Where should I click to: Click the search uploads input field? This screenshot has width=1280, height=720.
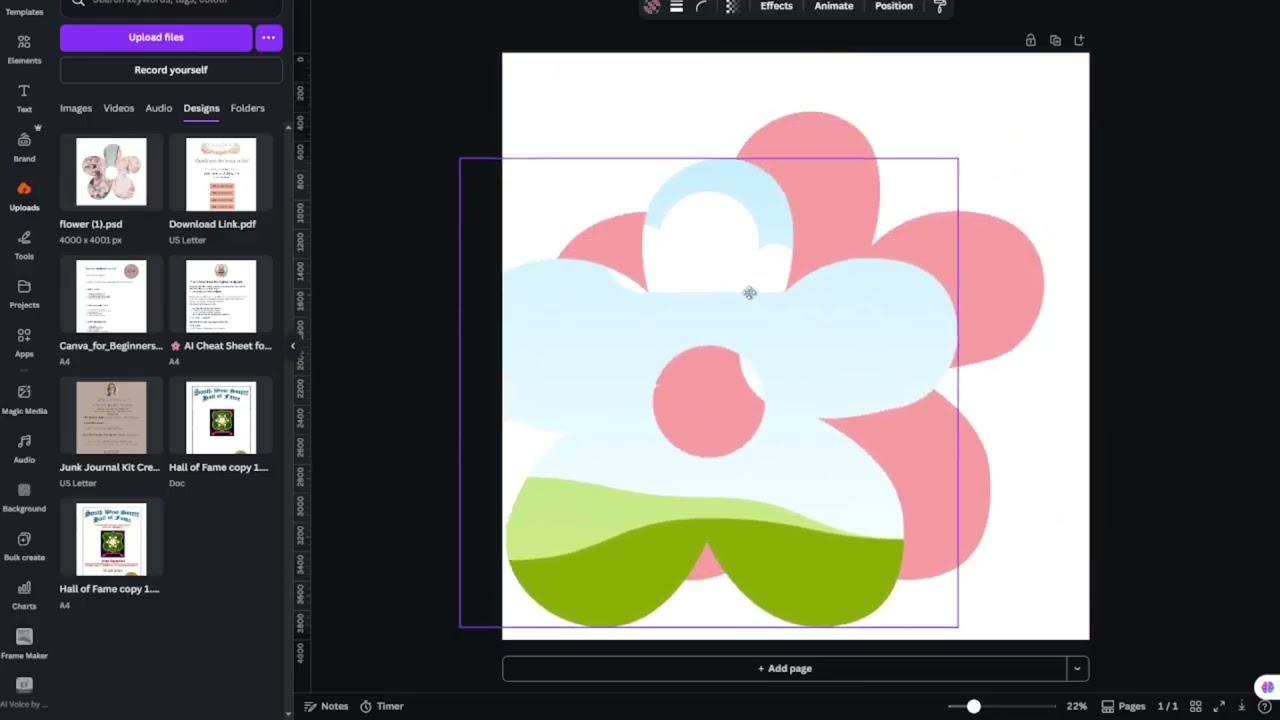coord(171,3)
